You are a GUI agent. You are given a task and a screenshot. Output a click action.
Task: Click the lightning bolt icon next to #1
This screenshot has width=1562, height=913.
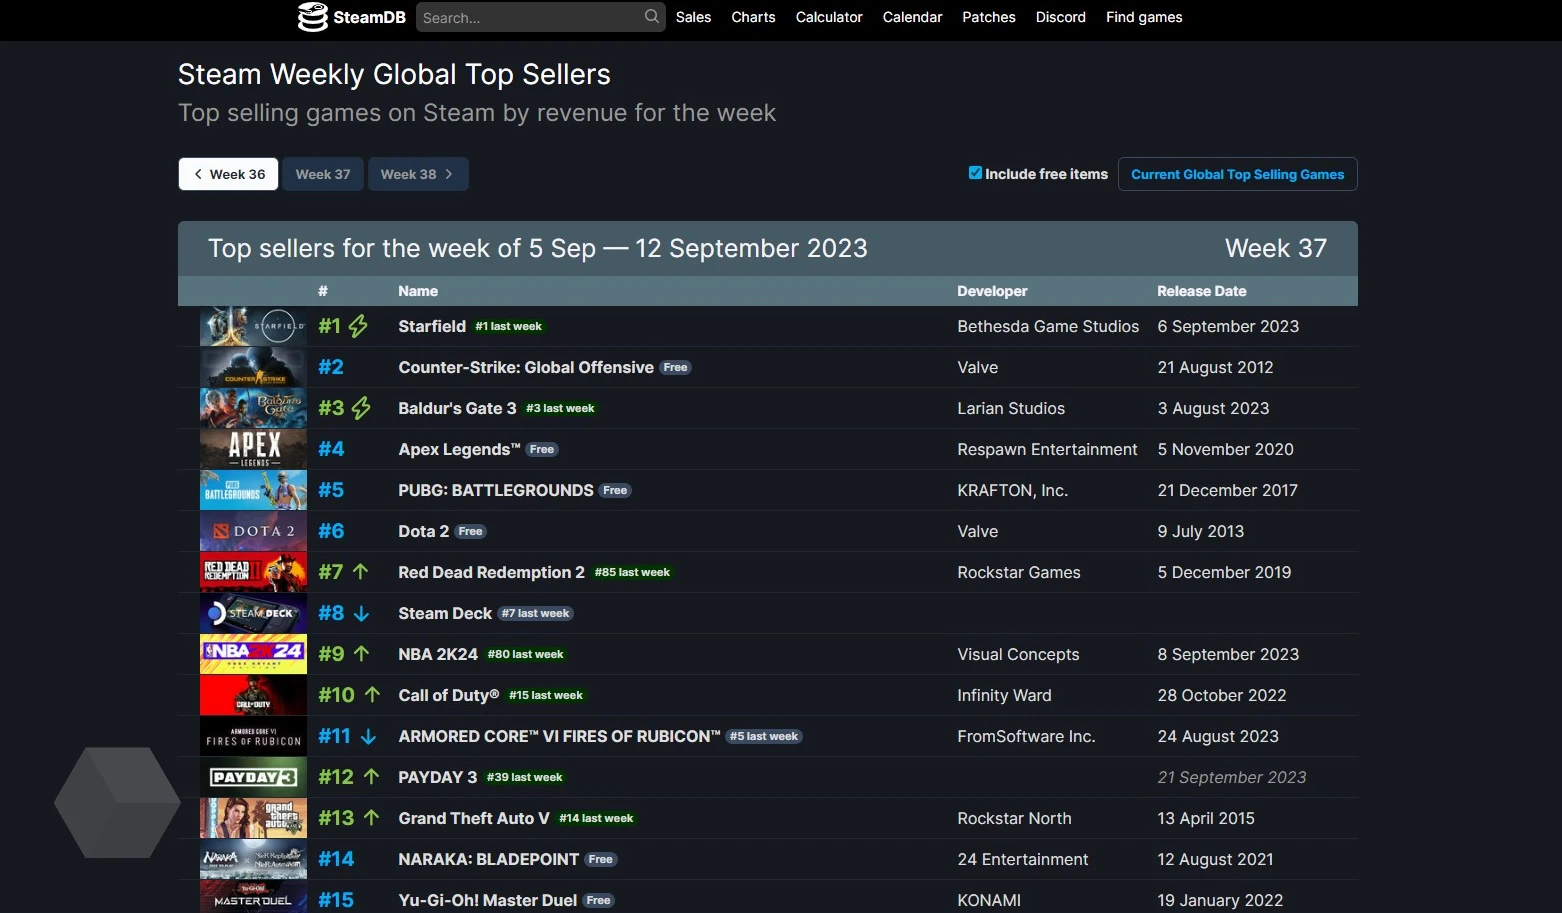pos(358,326)
